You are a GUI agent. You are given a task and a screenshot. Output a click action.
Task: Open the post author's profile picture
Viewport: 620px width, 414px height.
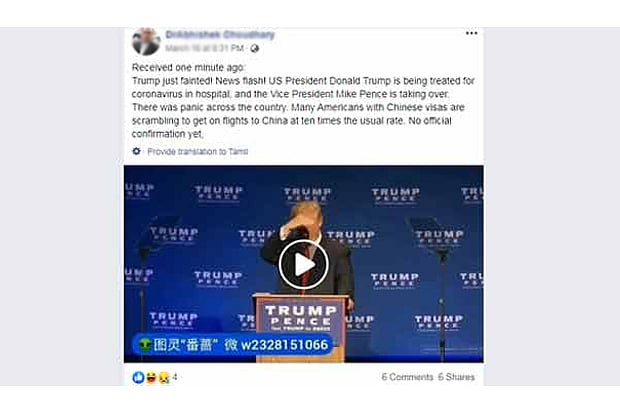pos(146,41)
